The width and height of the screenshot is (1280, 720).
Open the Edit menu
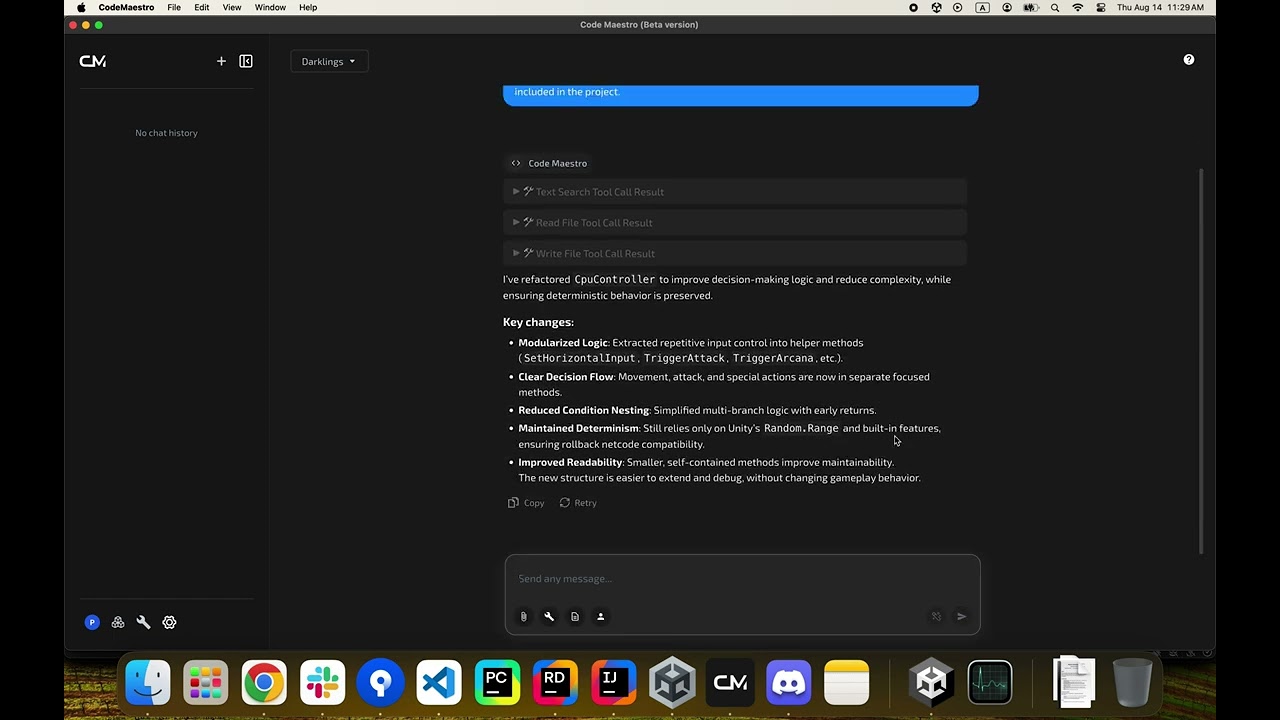[x=202, y=7]
